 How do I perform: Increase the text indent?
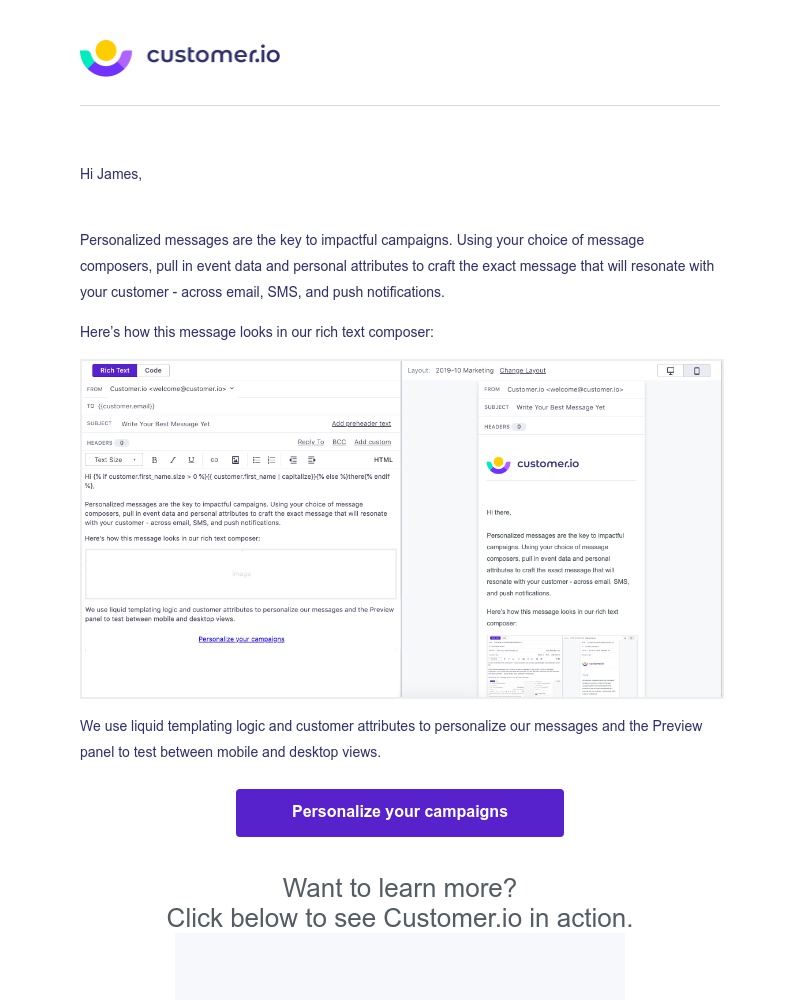(311, 460)
